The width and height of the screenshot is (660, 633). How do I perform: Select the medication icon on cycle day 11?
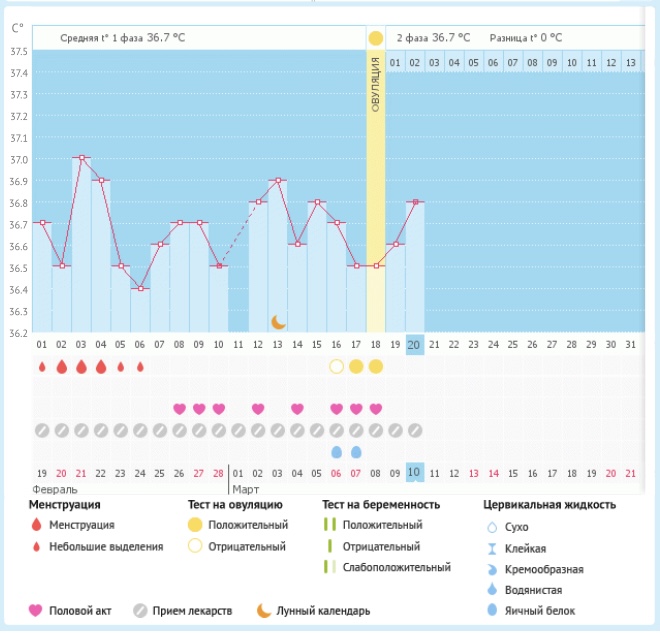pos(238,430)
